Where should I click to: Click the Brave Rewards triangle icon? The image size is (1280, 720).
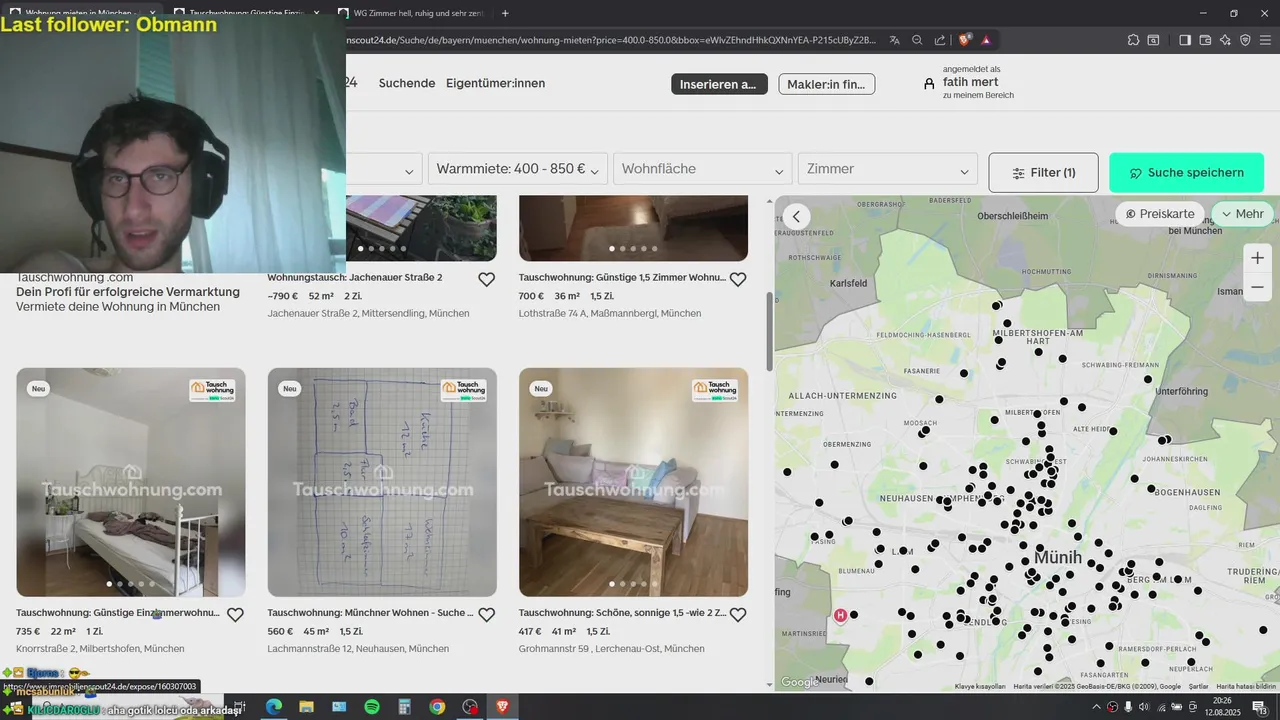pyautogui.click(x=986, y=40)
